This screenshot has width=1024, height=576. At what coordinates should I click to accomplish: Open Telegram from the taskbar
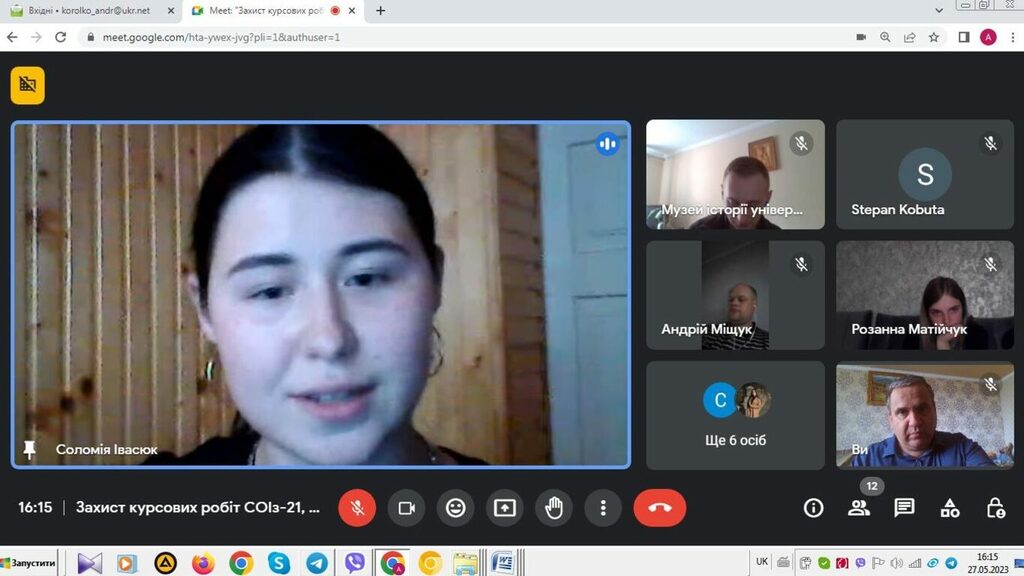(317, 563)
